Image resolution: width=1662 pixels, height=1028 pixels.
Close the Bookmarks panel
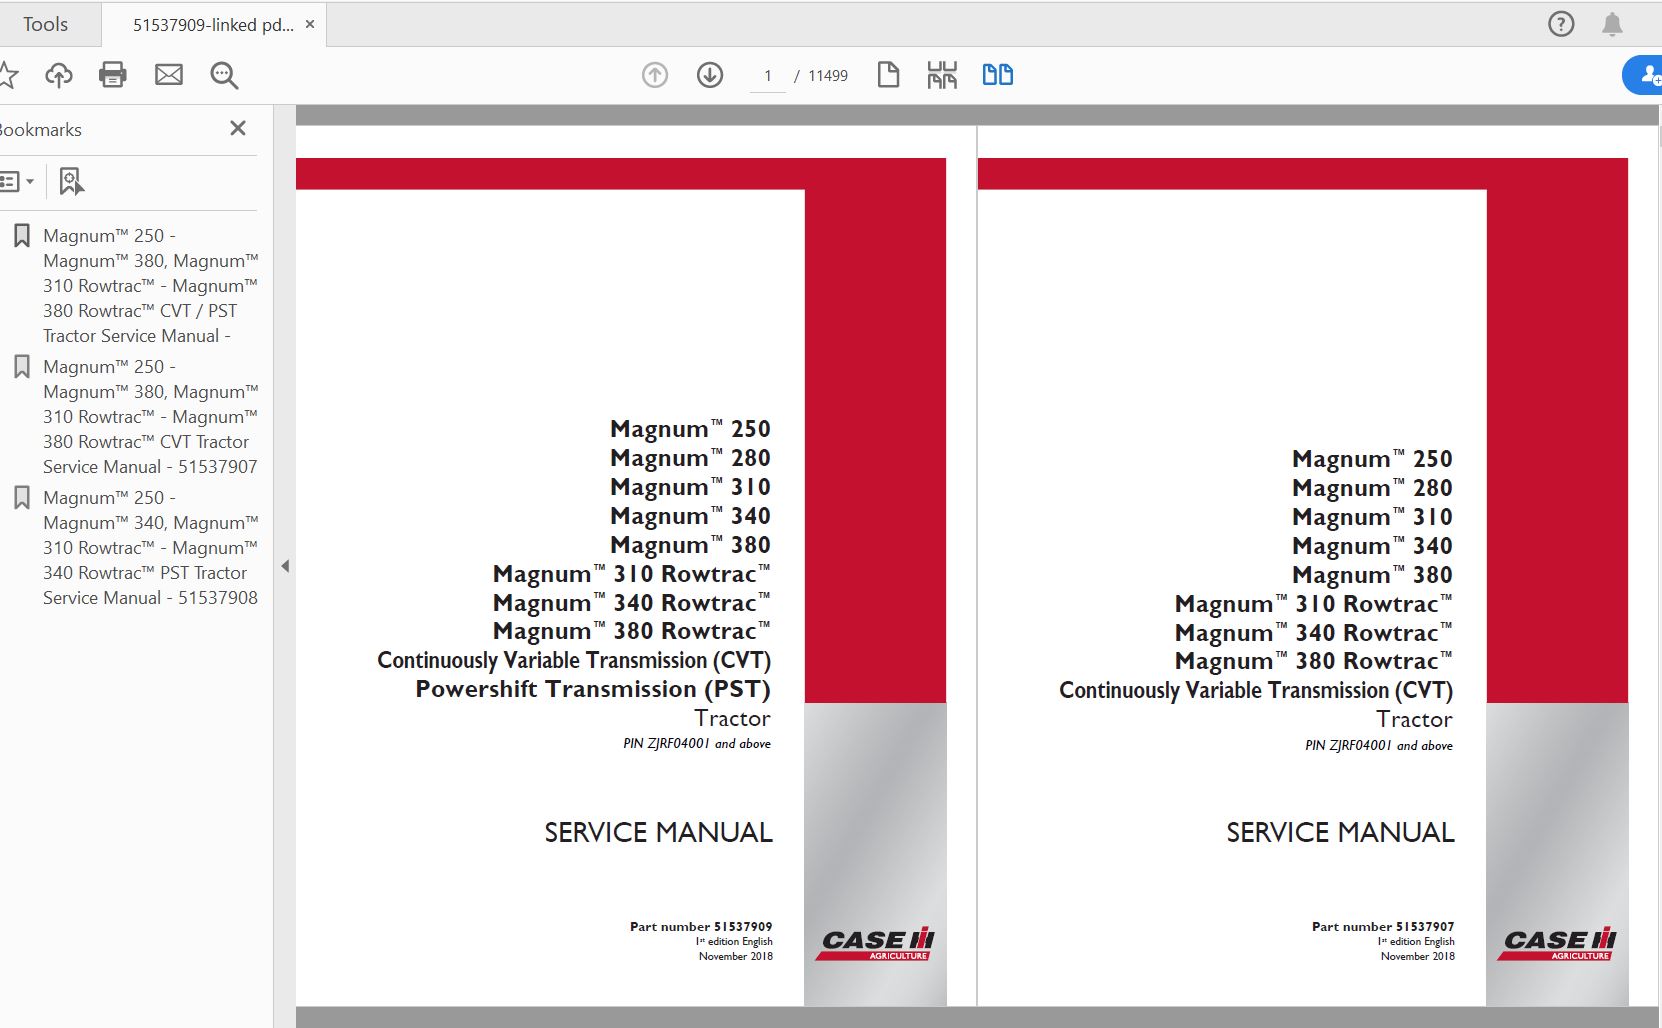click(238, 128)
